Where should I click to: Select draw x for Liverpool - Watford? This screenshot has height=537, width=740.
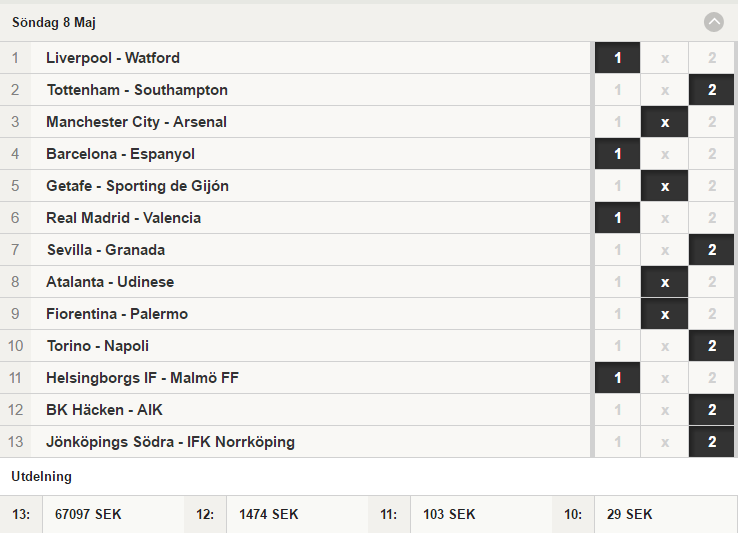pyautogui.click(x=664, y=58)
